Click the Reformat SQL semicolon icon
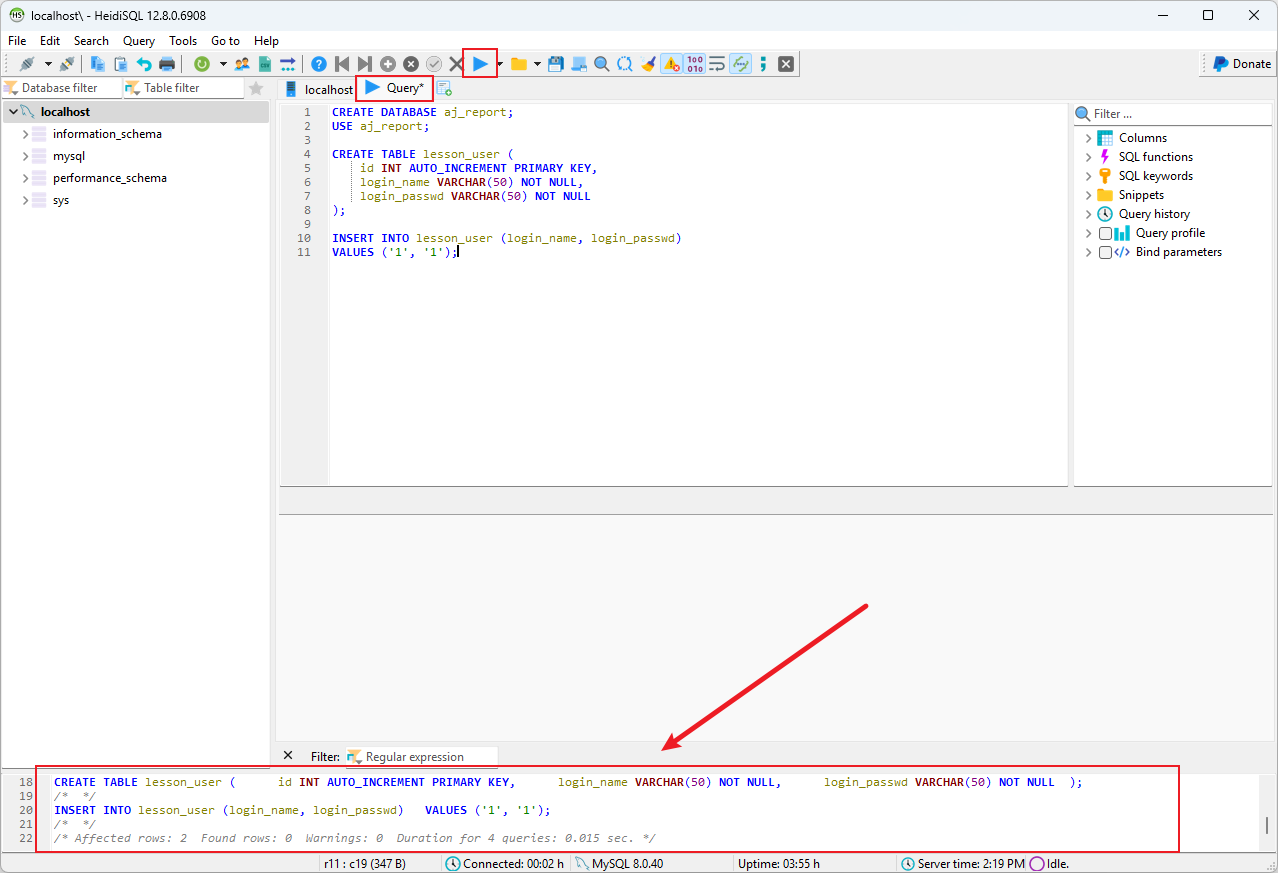Screen dimensions: 1278x873 pyautogui.click(x=763, y=64)
